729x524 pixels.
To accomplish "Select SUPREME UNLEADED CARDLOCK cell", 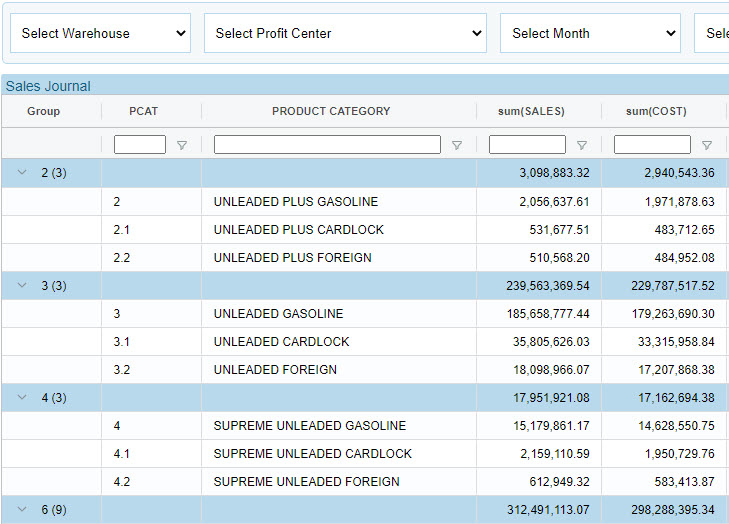I will 312,454.
